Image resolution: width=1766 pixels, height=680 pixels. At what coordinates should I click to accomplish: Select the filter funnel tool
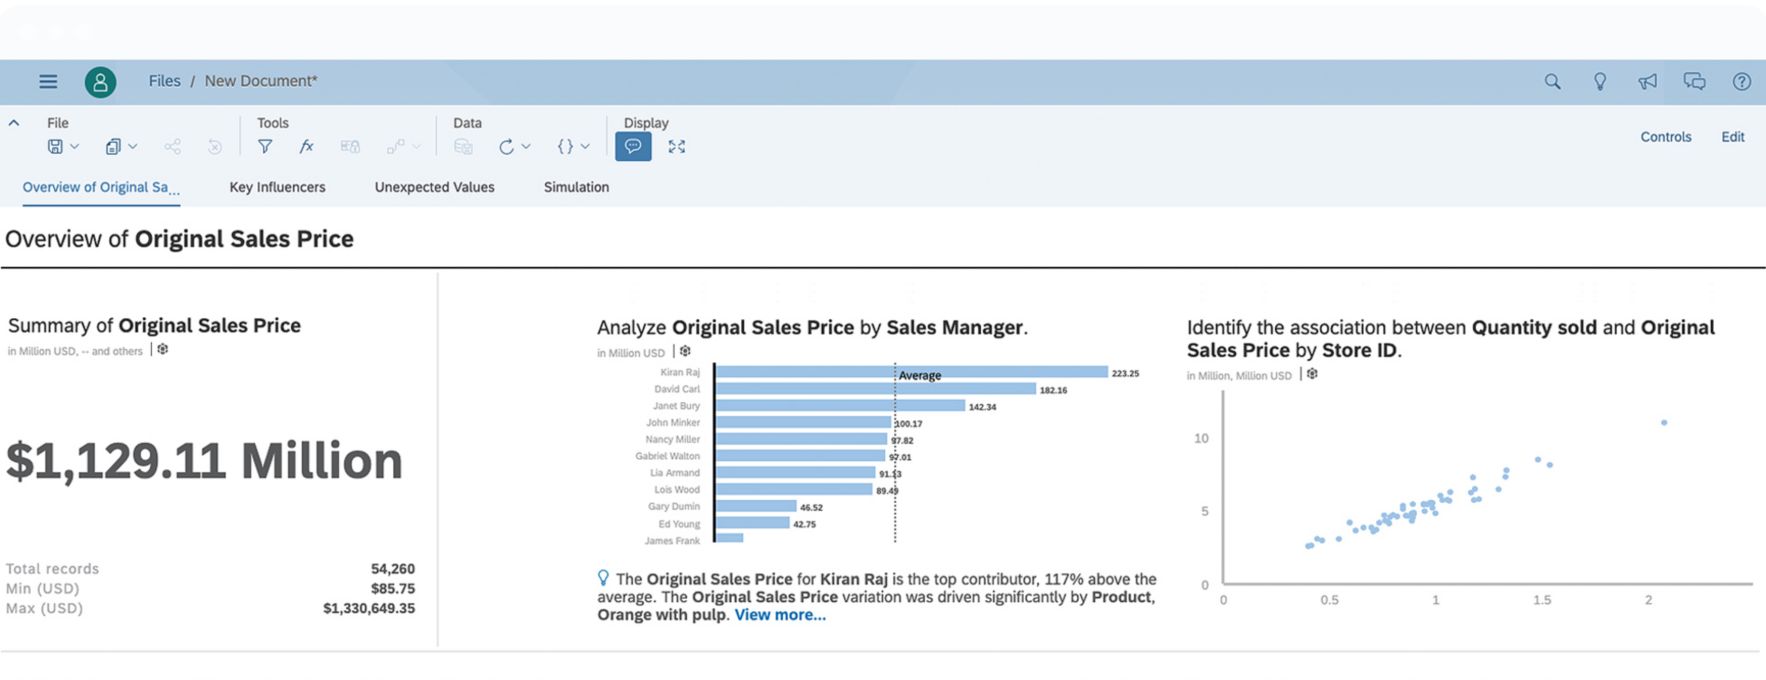coord(265,147)
